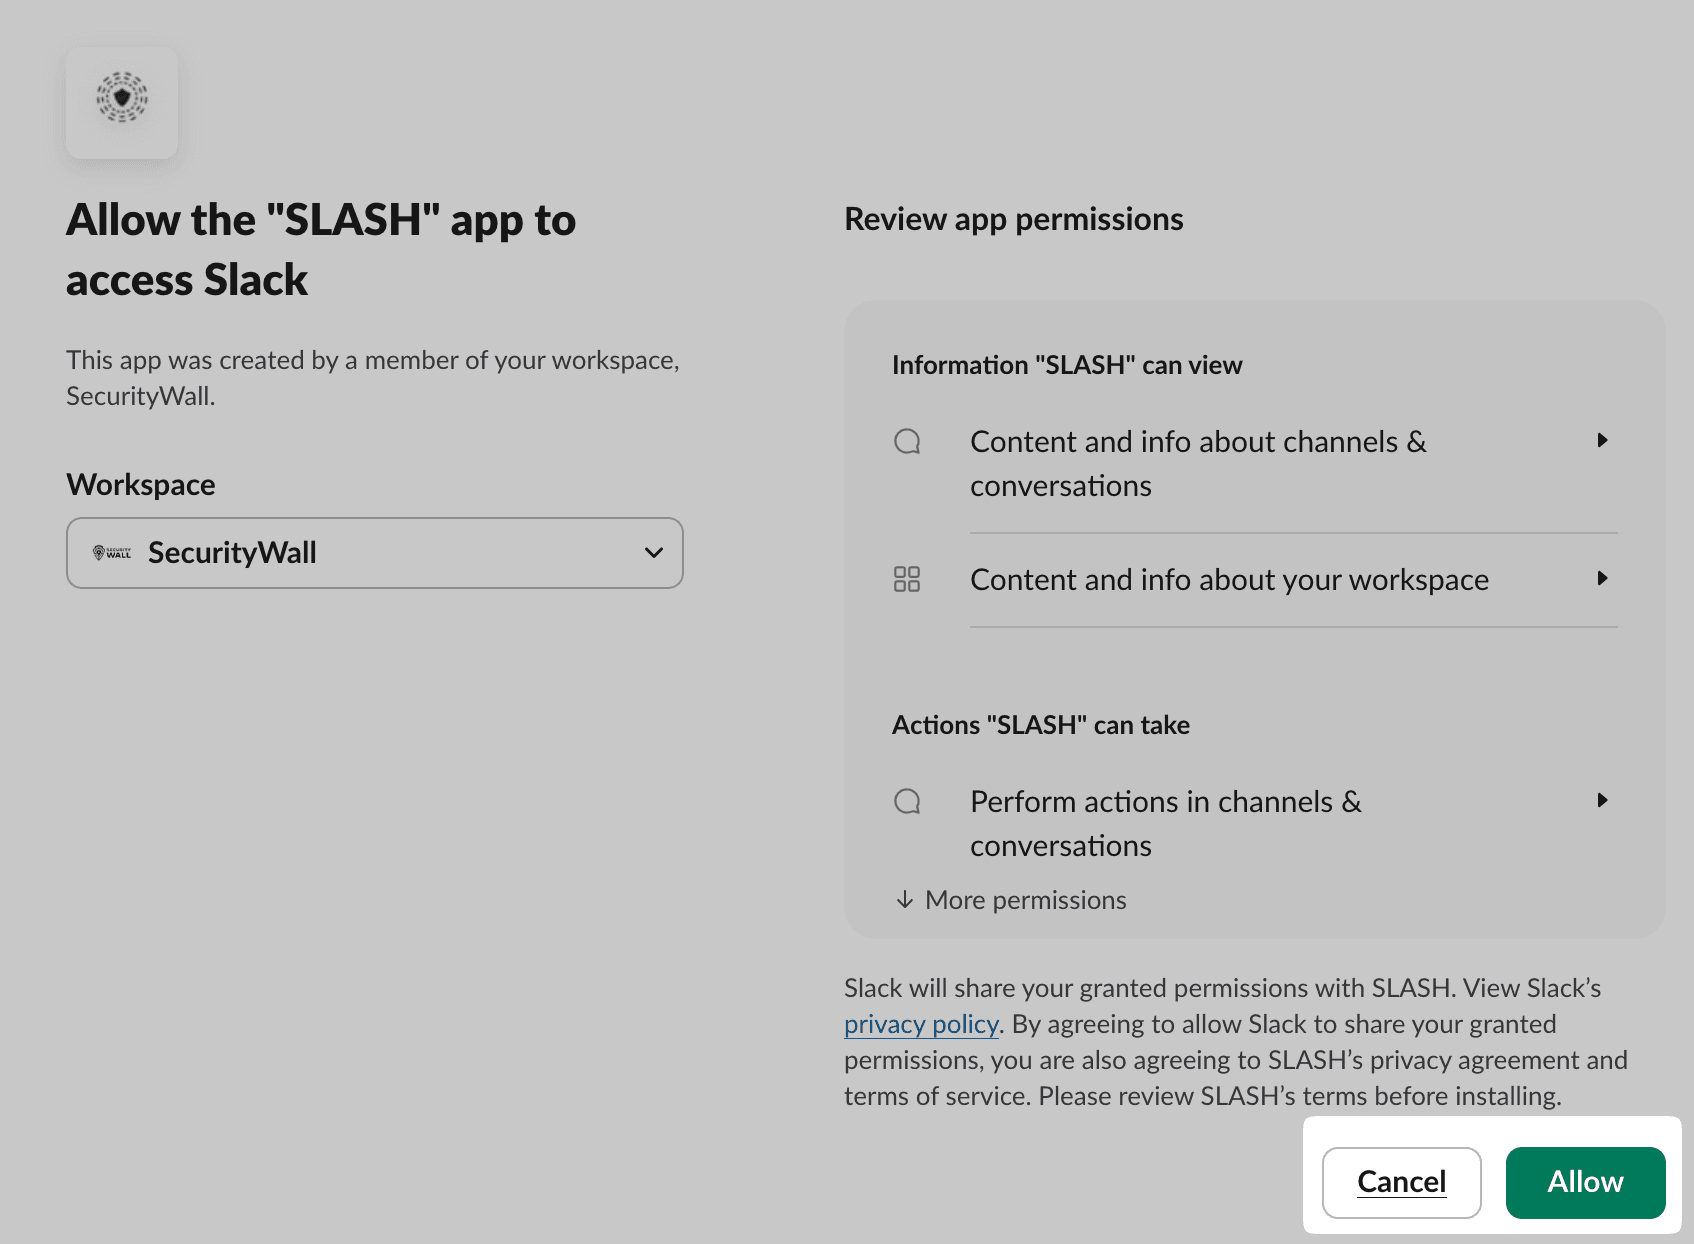Click the magnifying glass beside channels permission

(x=907, y=440)
